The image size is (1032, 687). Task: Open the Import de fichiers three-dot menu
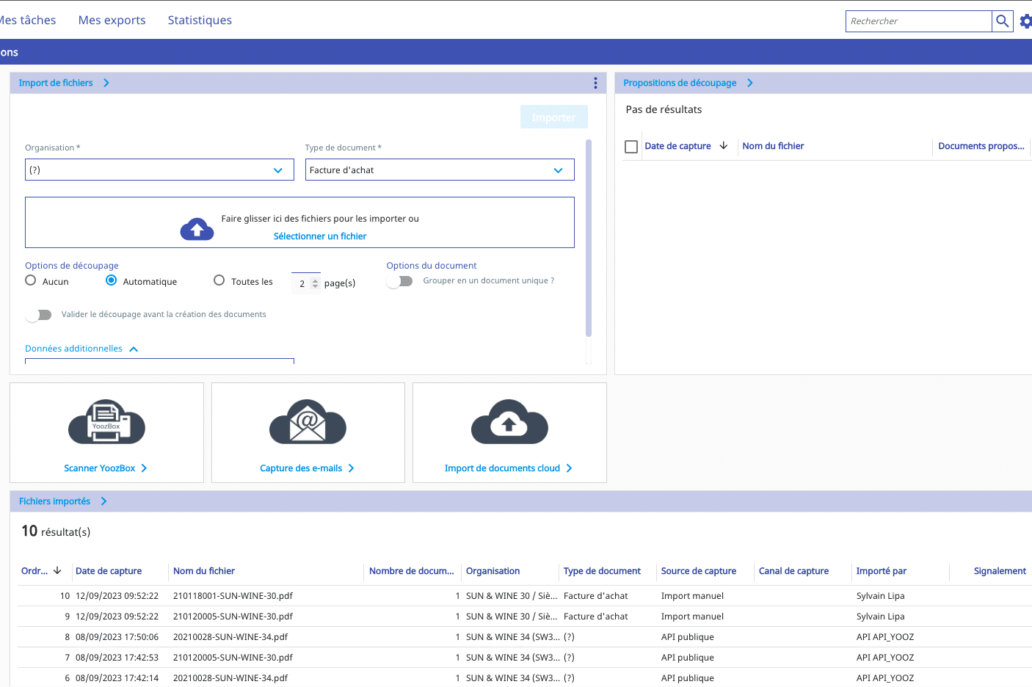pos(595,83)
